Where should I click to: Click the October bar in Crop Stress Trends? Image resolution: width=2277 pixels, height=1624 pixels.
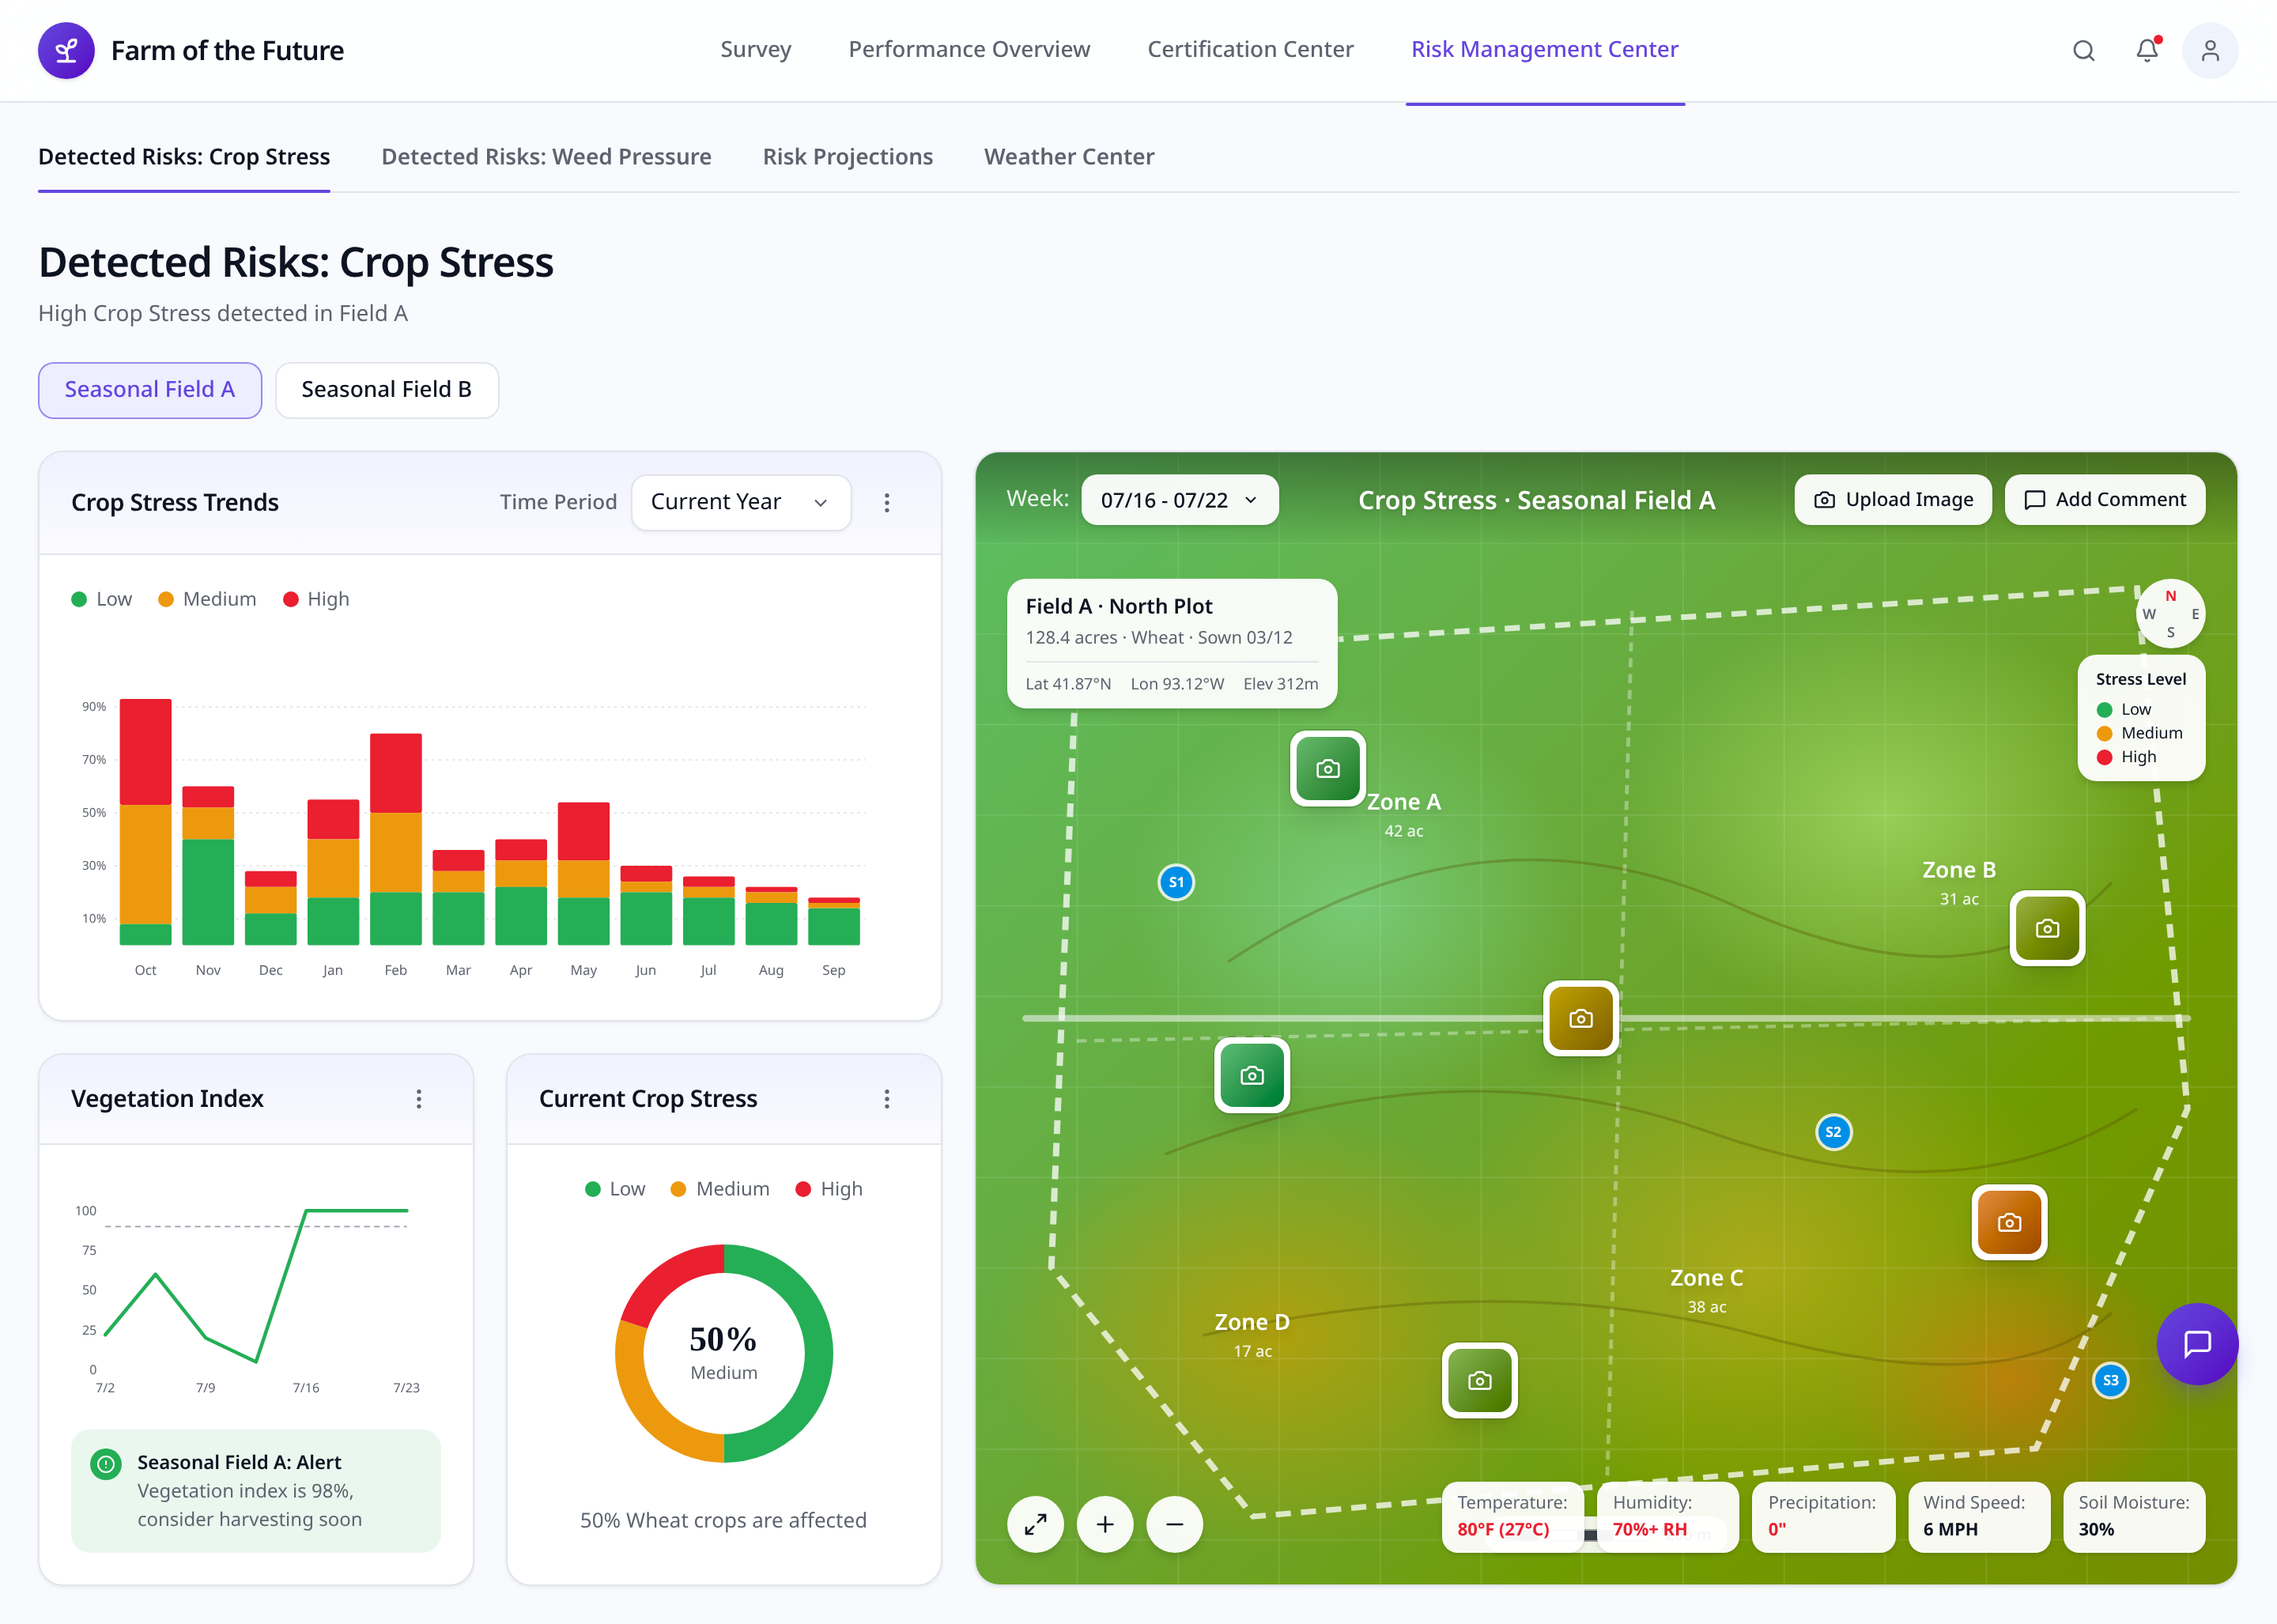(145, 822)
